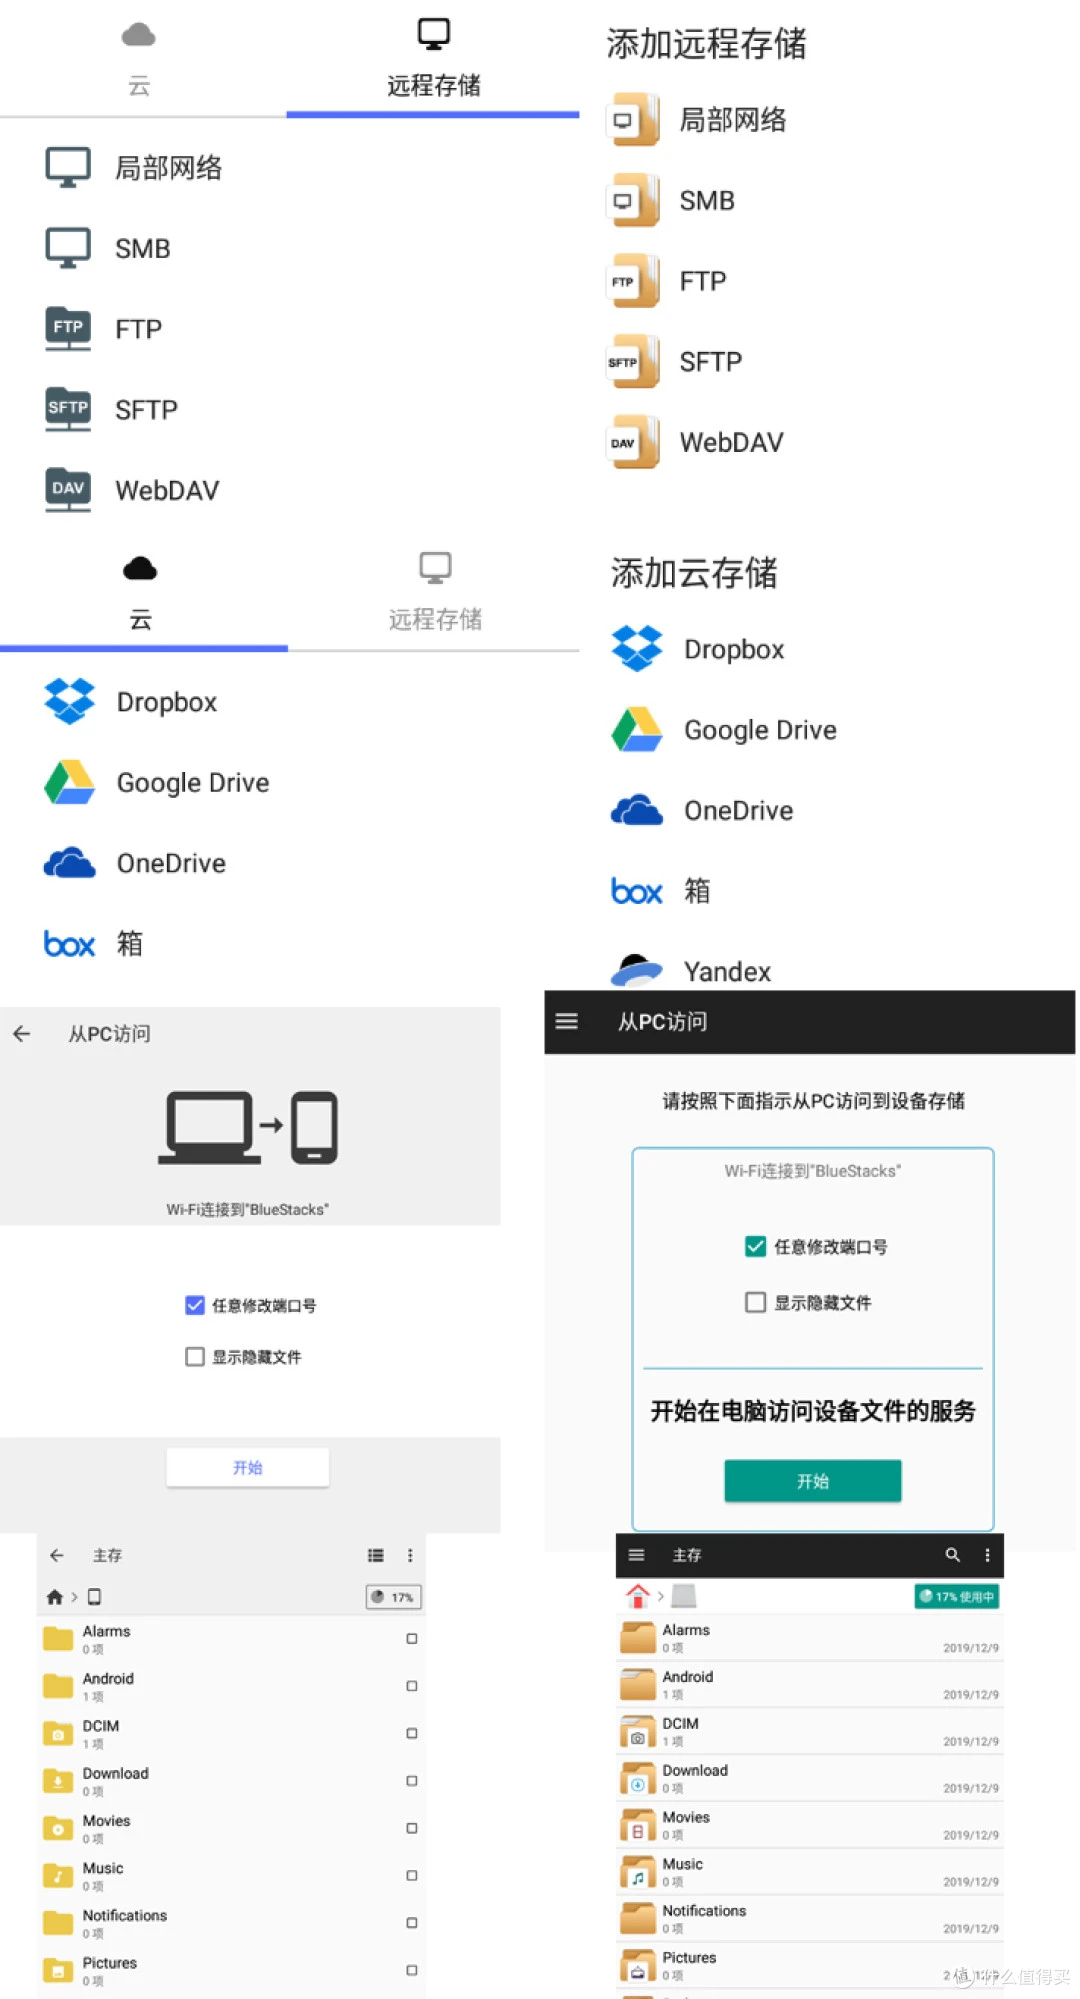This screenshot has width=1080, height=1999.
Task: Go back using the arrow beside light 从PC访问 title
Action: click(22, 1034)
